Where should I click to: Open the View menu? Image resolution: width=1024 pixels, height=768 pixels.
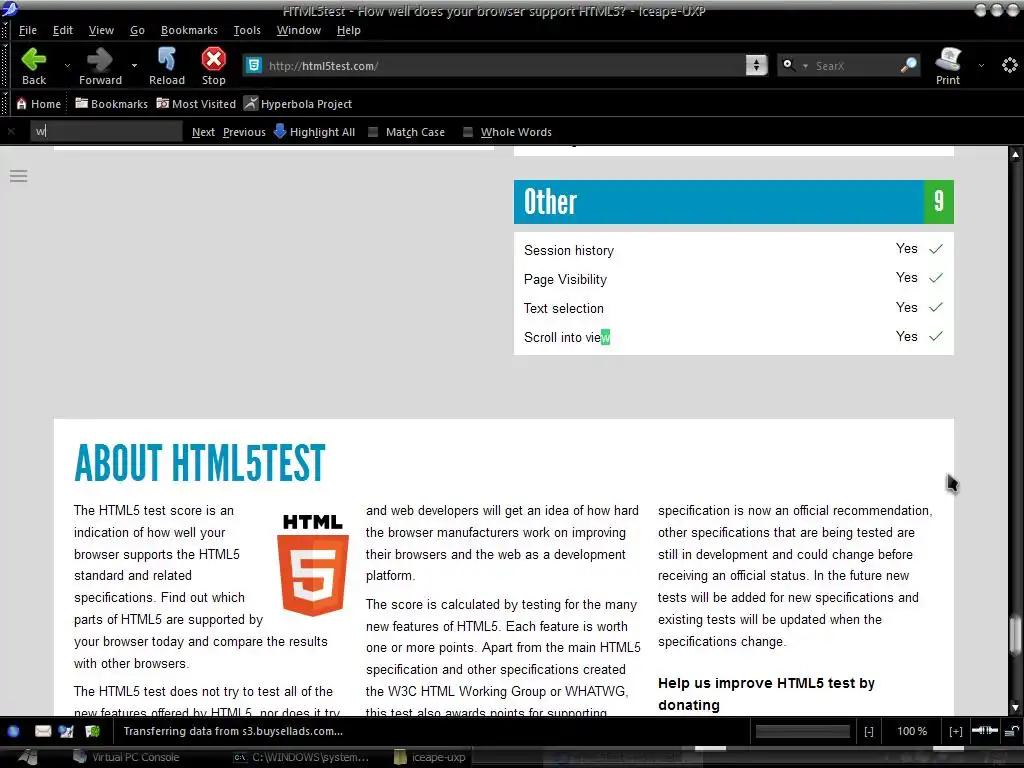click(x=101, y=30)
